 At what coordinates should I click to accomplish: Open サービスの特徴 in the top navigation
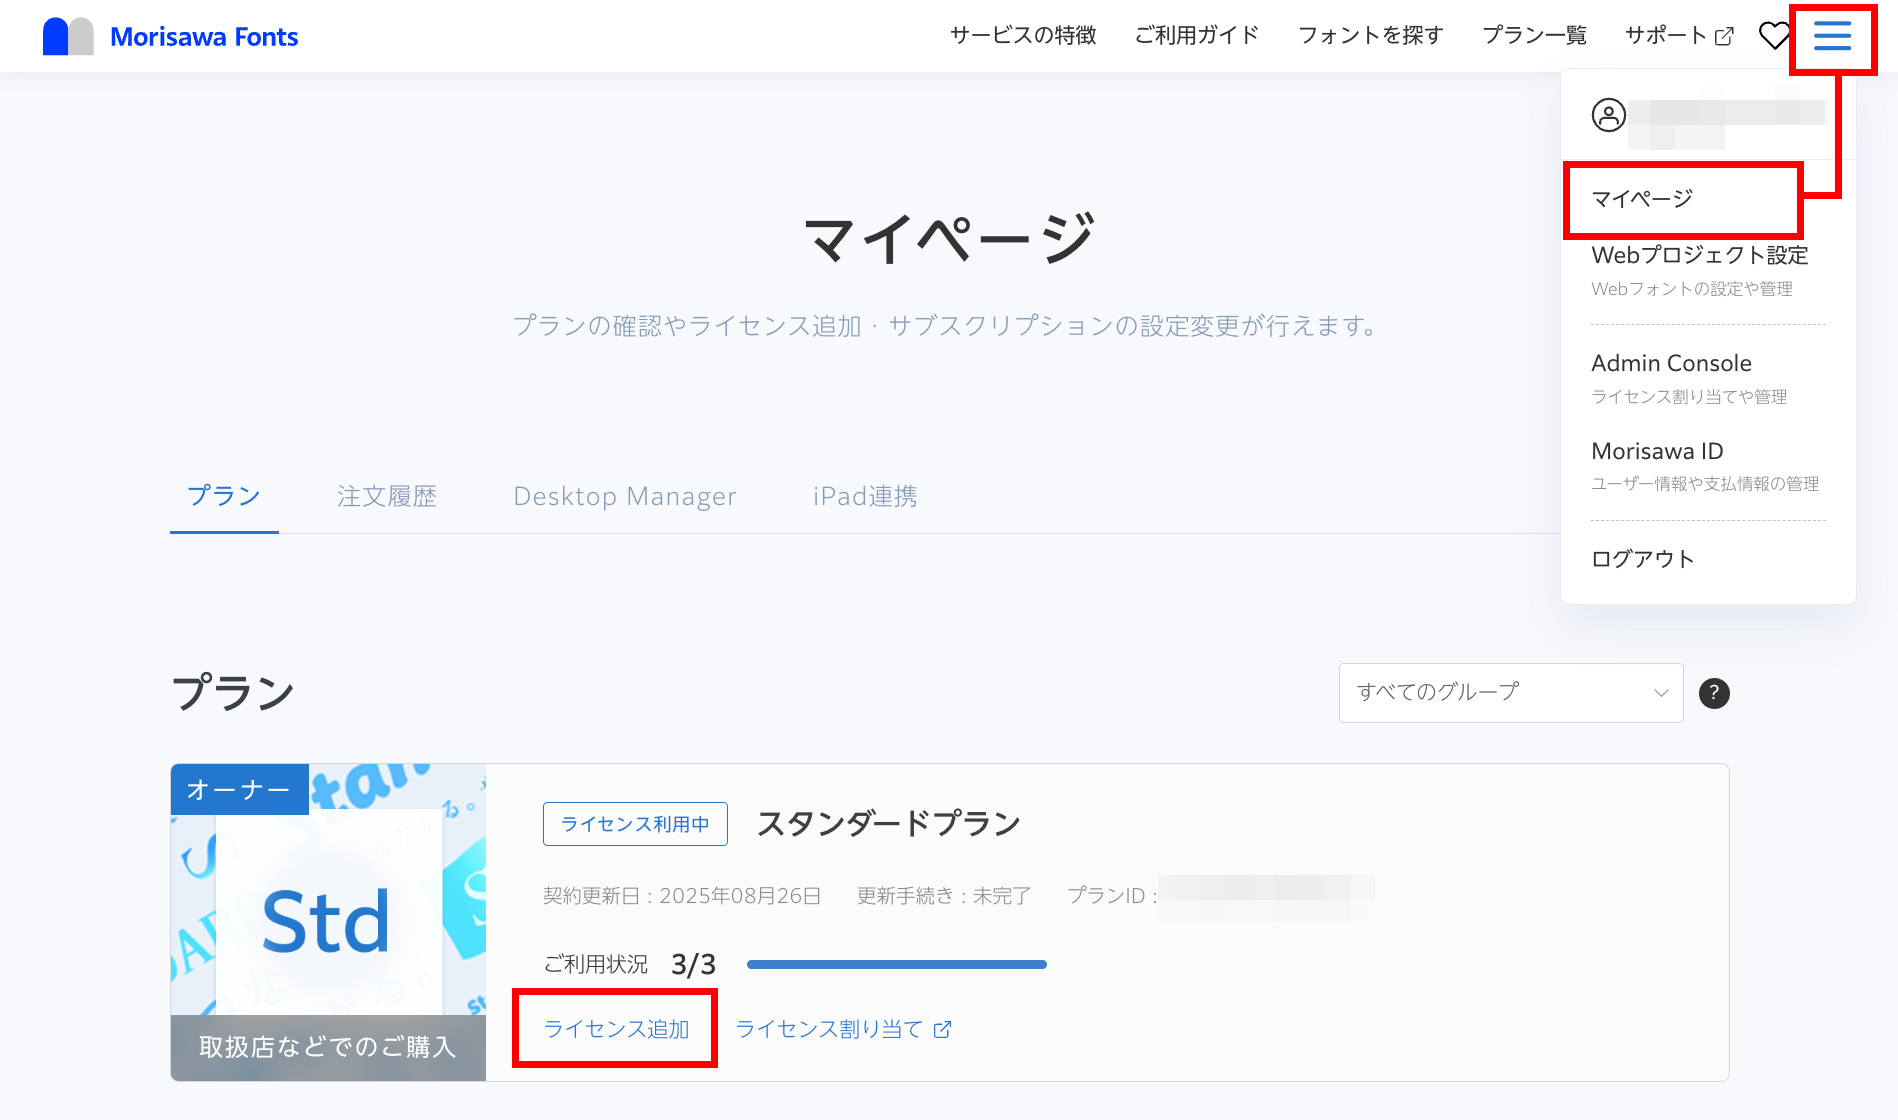1023,36
